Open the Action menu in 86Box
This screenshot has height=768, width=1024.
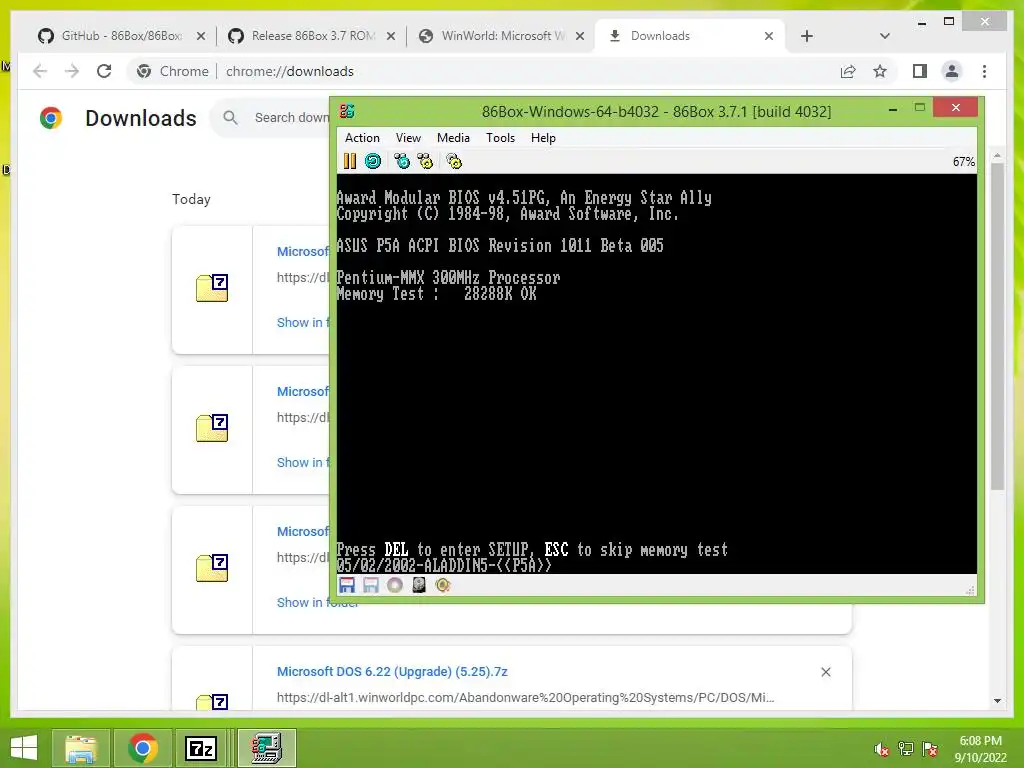(362, 138)
